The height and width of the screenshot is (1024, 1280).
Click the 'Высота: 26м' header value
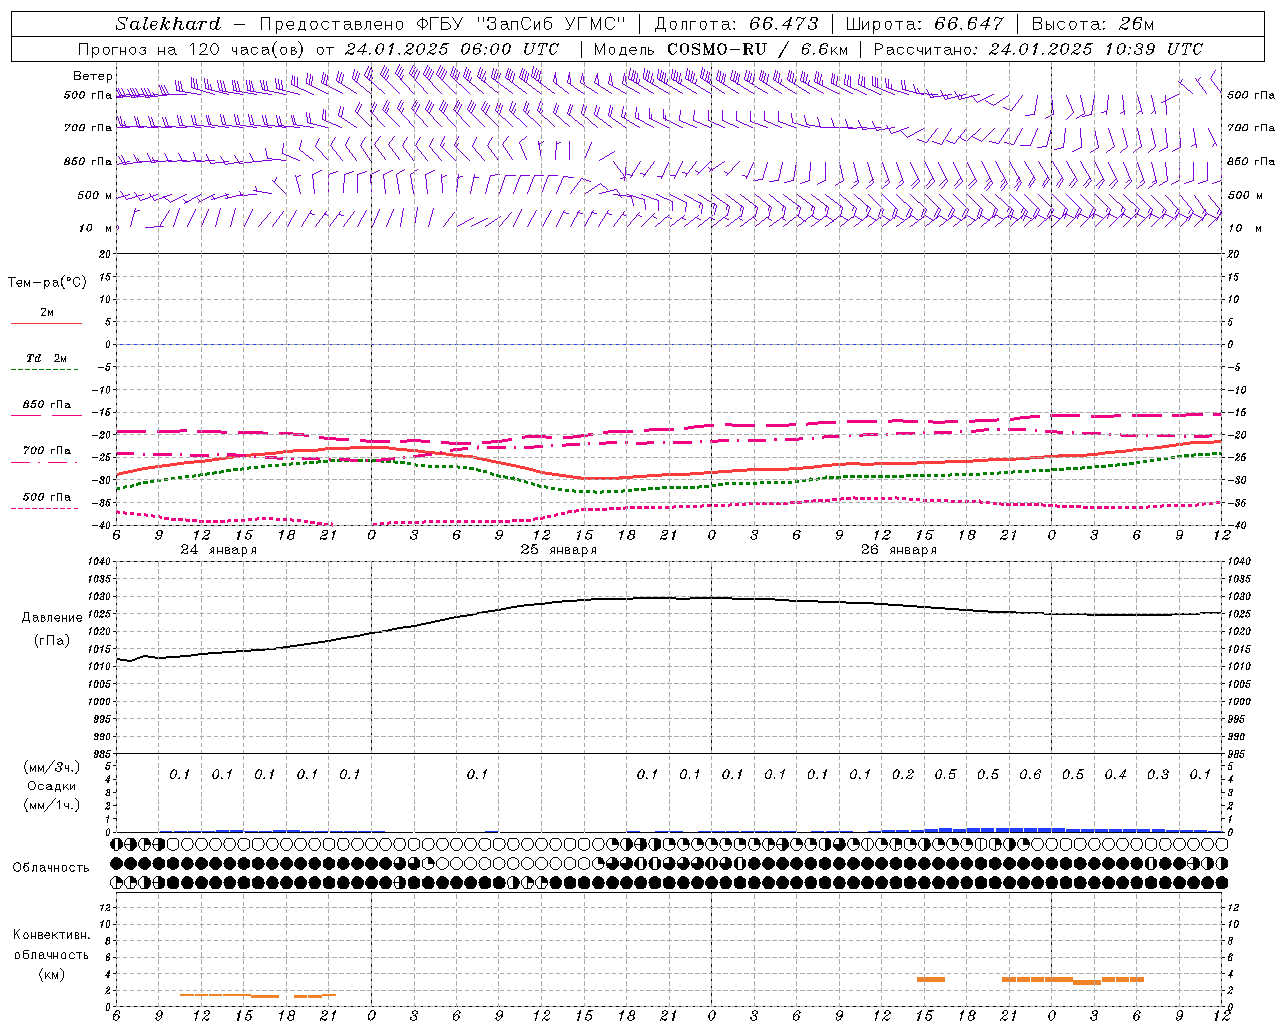tap(1092, 24)
